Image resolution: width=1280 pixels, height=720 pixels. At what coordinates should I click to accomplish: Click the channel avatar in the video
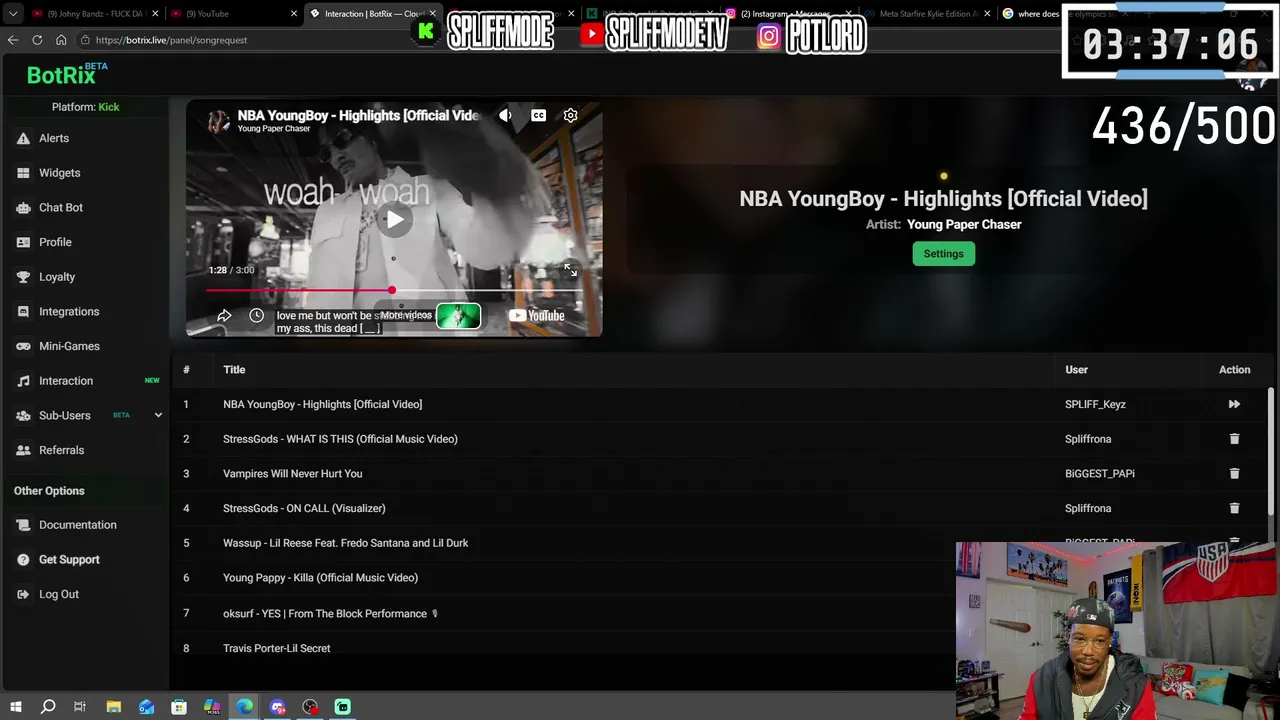coord(218,121)
